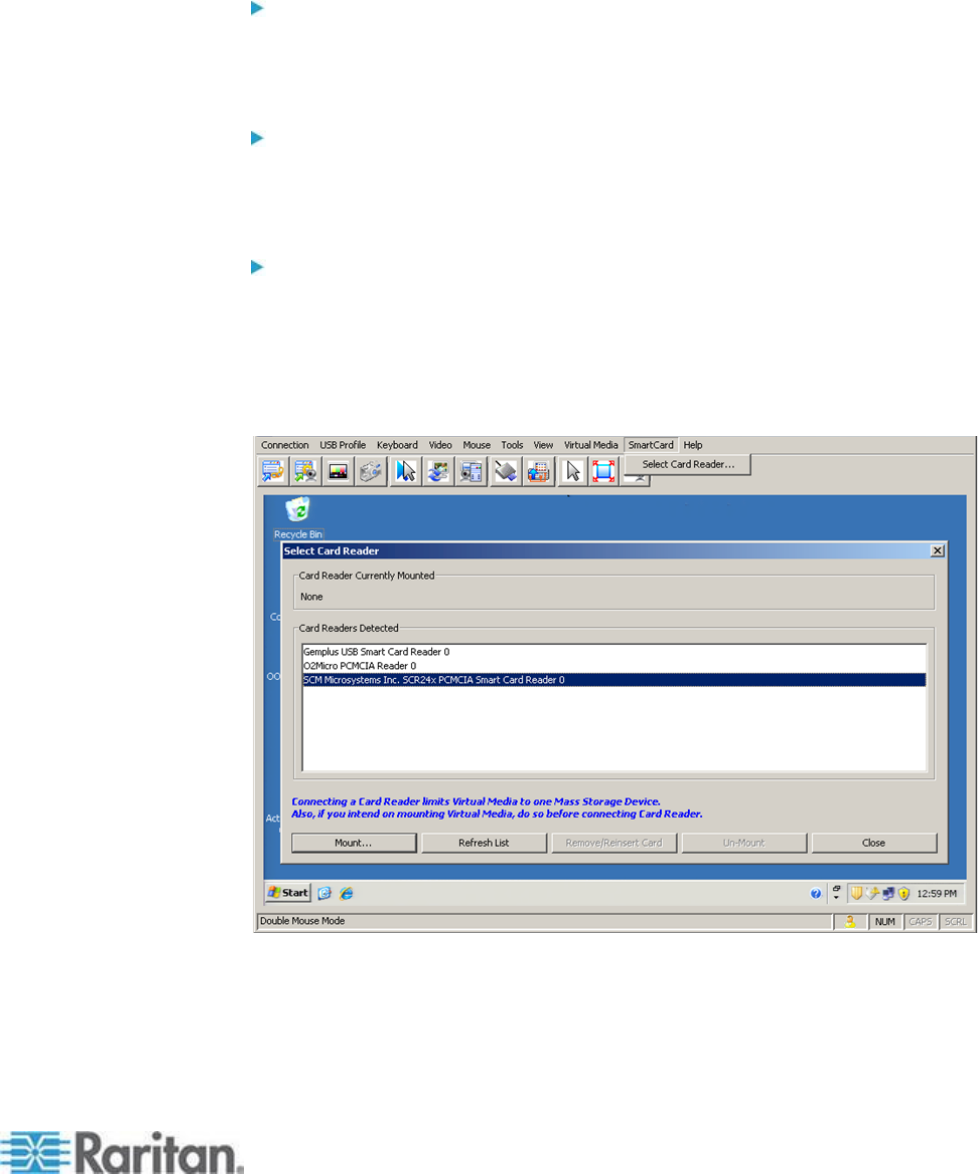
Task: Select Gemplus USB Smart Card Reader 0
Action: point(614,652)
